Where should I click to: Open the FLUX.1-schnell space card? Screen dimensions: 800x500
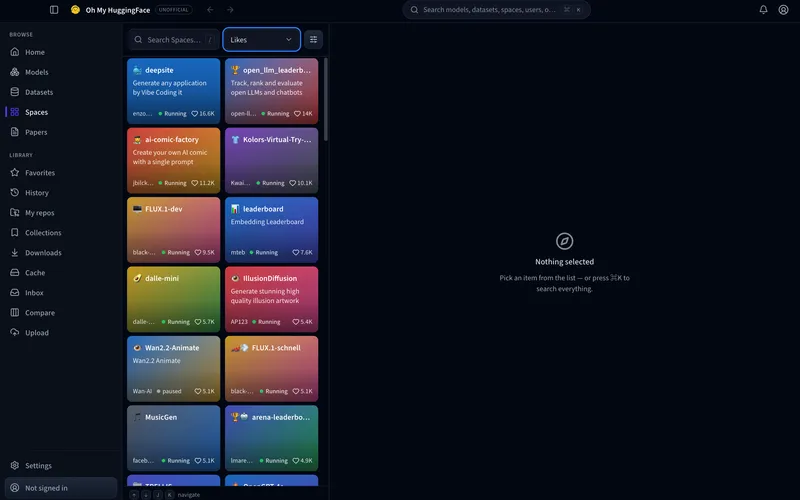pyautogui.click(x=271, y=368)
